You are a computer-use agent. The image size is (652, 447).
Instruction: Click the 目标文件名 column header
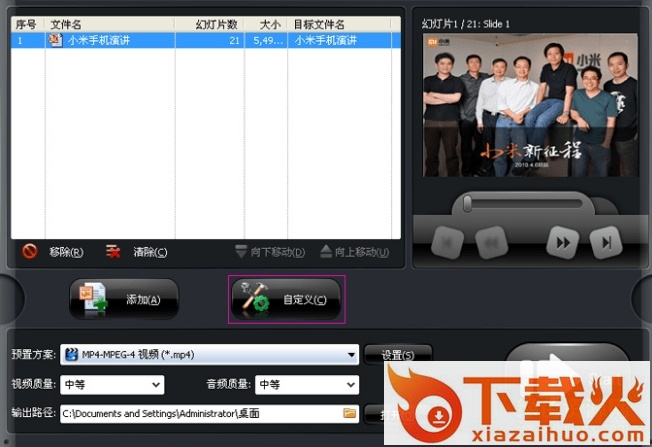pyautogui.click(x=340, y=24)
